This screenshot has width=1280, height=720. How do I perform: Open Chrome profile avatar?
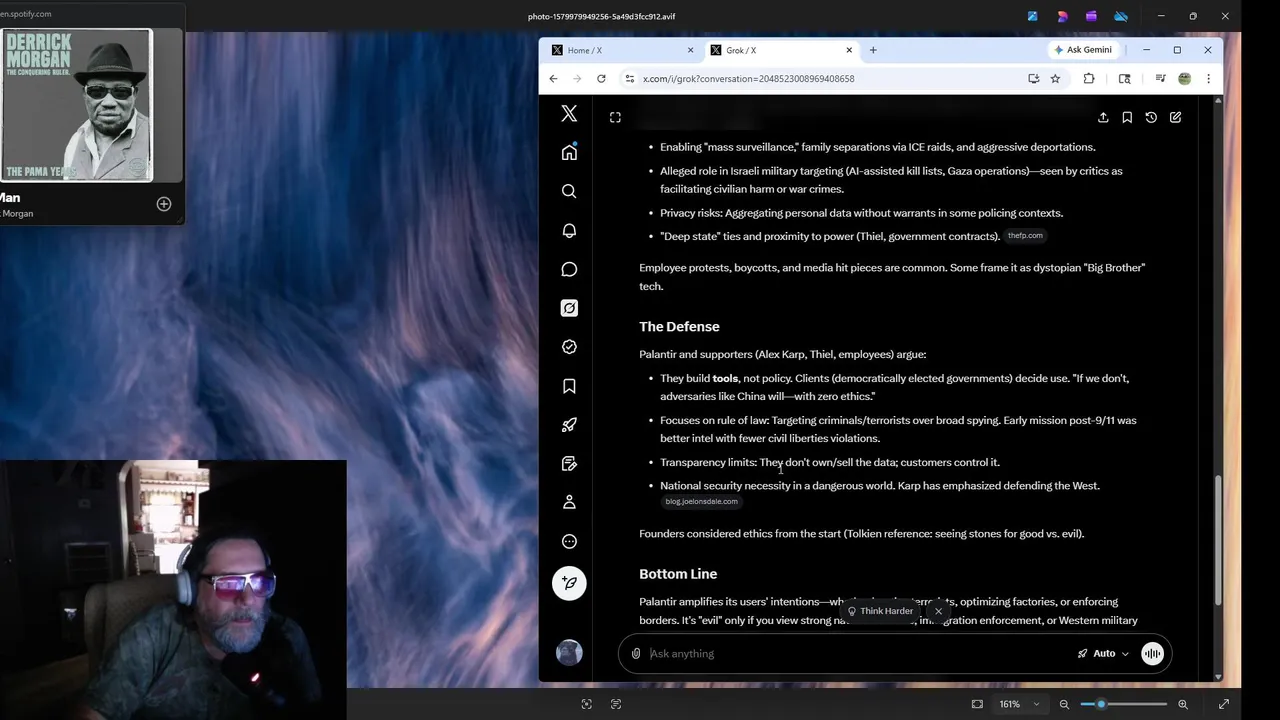[1184, 79]
